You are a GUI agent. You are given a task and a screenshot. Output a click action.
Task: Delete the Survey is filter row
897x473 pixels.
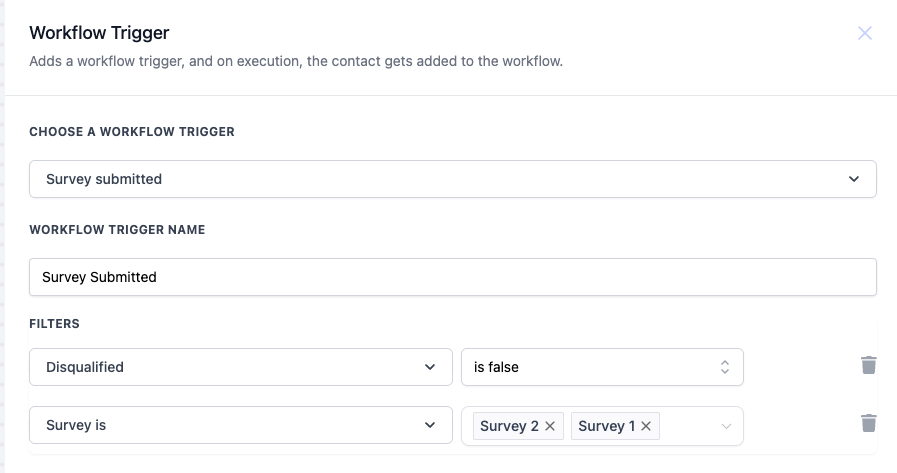click(869, 423)
